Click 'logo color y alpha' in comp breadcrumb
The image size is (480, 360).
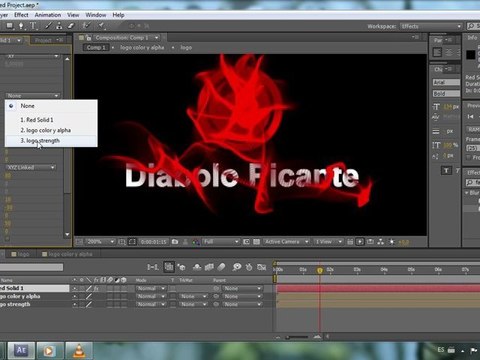(x=142, y=48)
